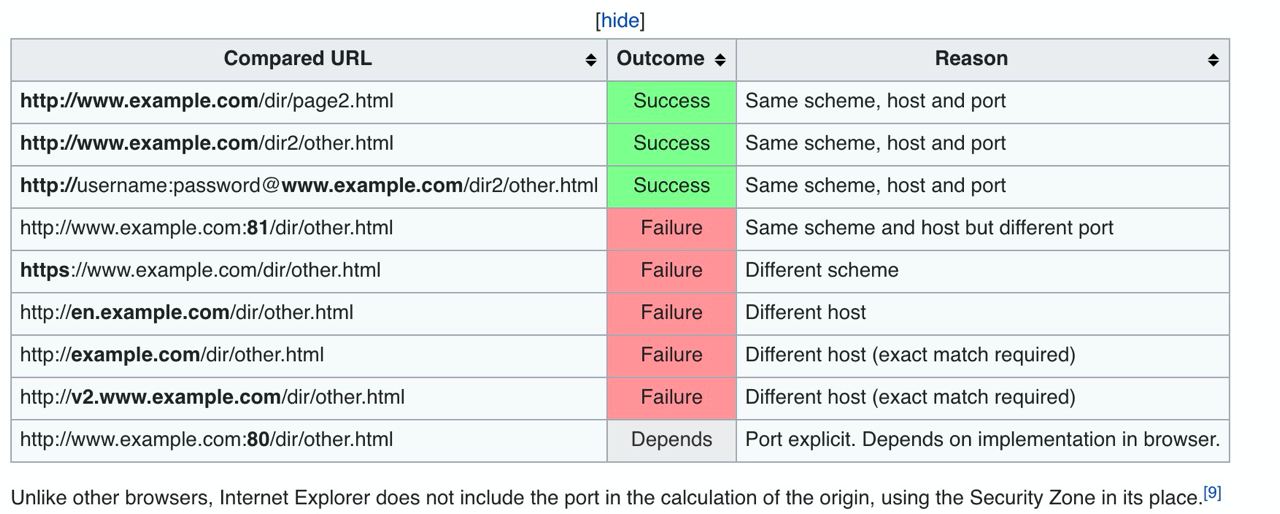
Task: Select the dir2/other.html Success cell
Action: coord(671,144)
